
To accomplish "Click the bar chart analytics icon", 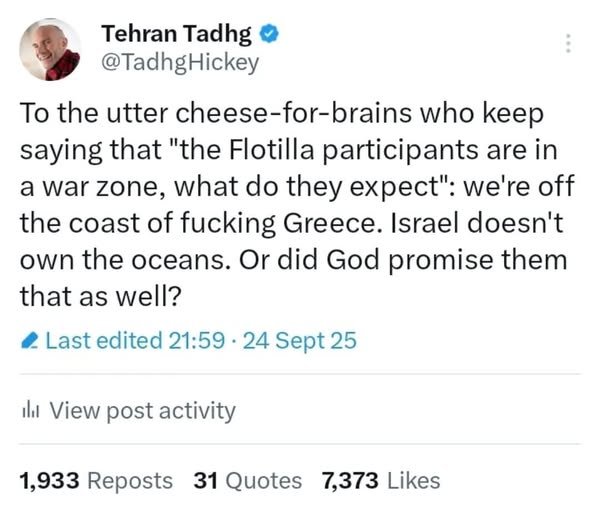I will point(29,410).
